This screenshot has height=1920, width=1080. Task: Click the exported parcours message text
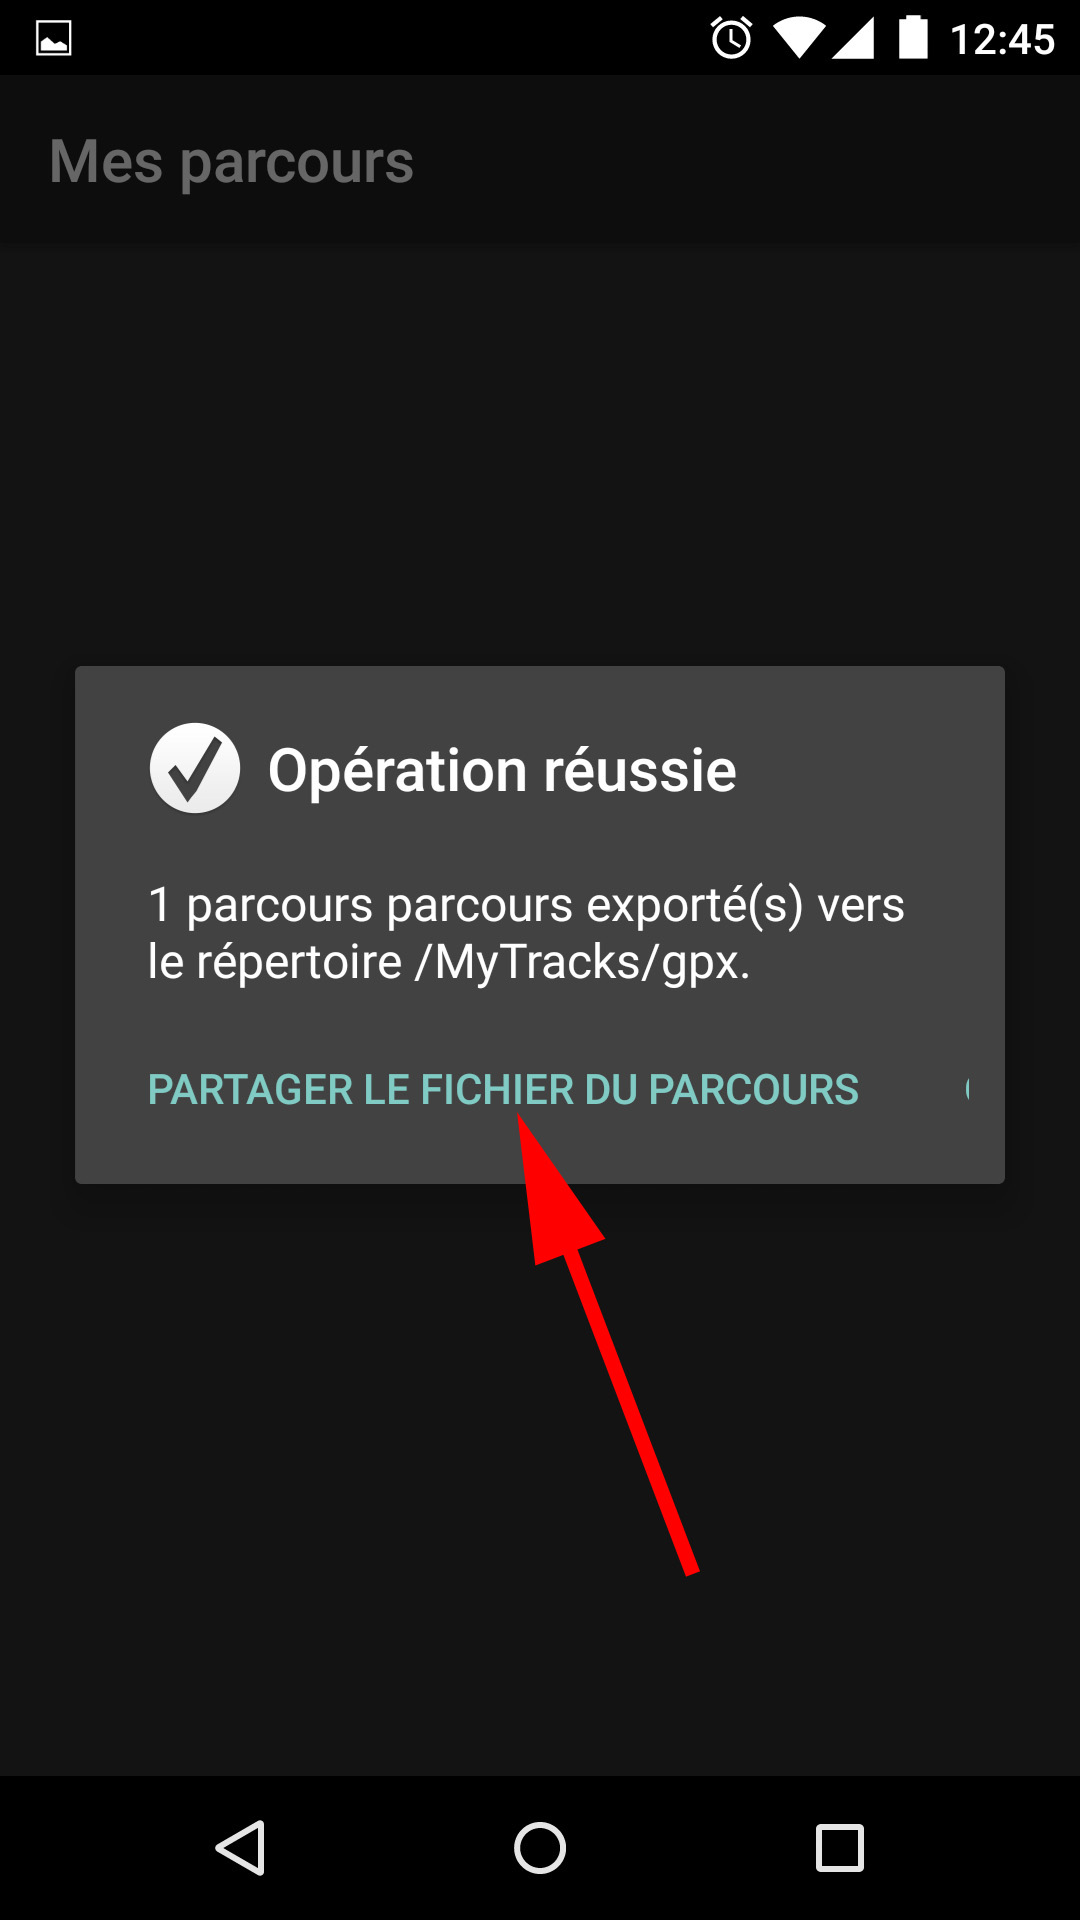(x=526, y=933)
